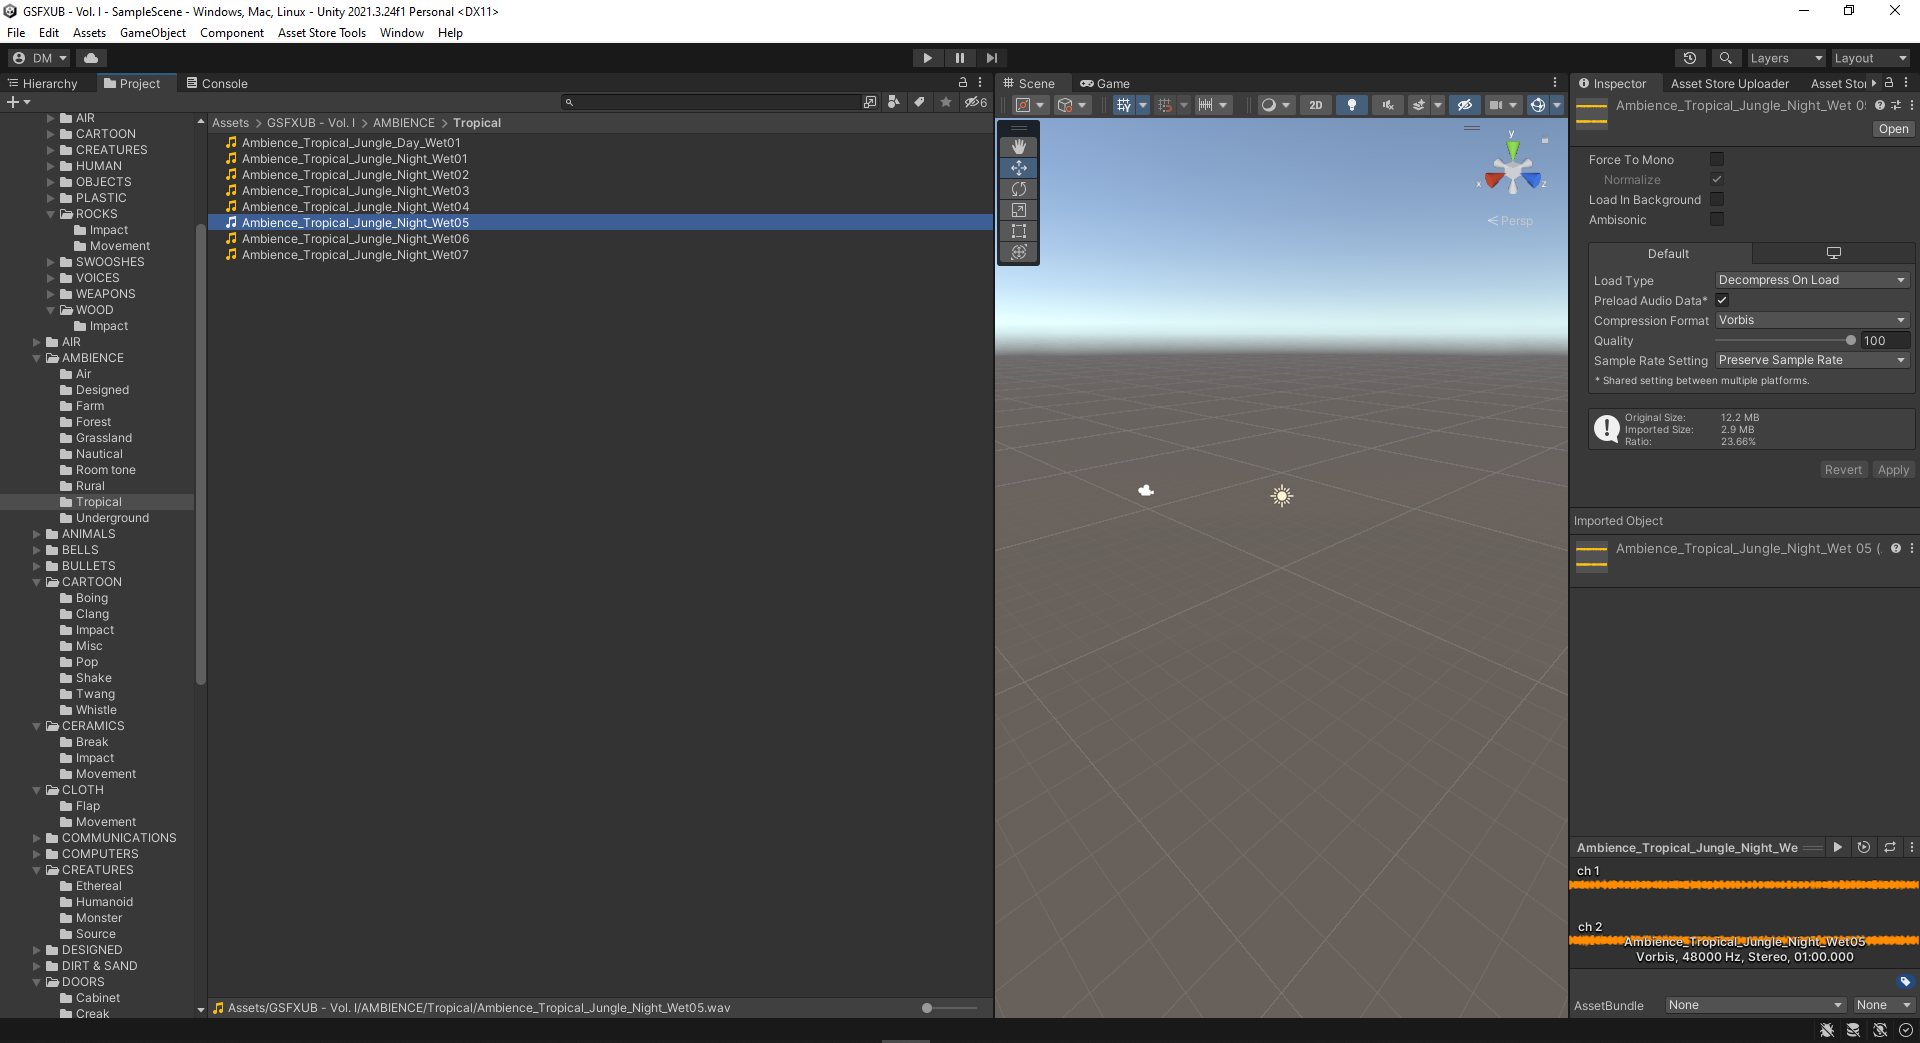Open the Asset Store Tools menu
The image size is (1920, 1043).
[x=322, y=33]
